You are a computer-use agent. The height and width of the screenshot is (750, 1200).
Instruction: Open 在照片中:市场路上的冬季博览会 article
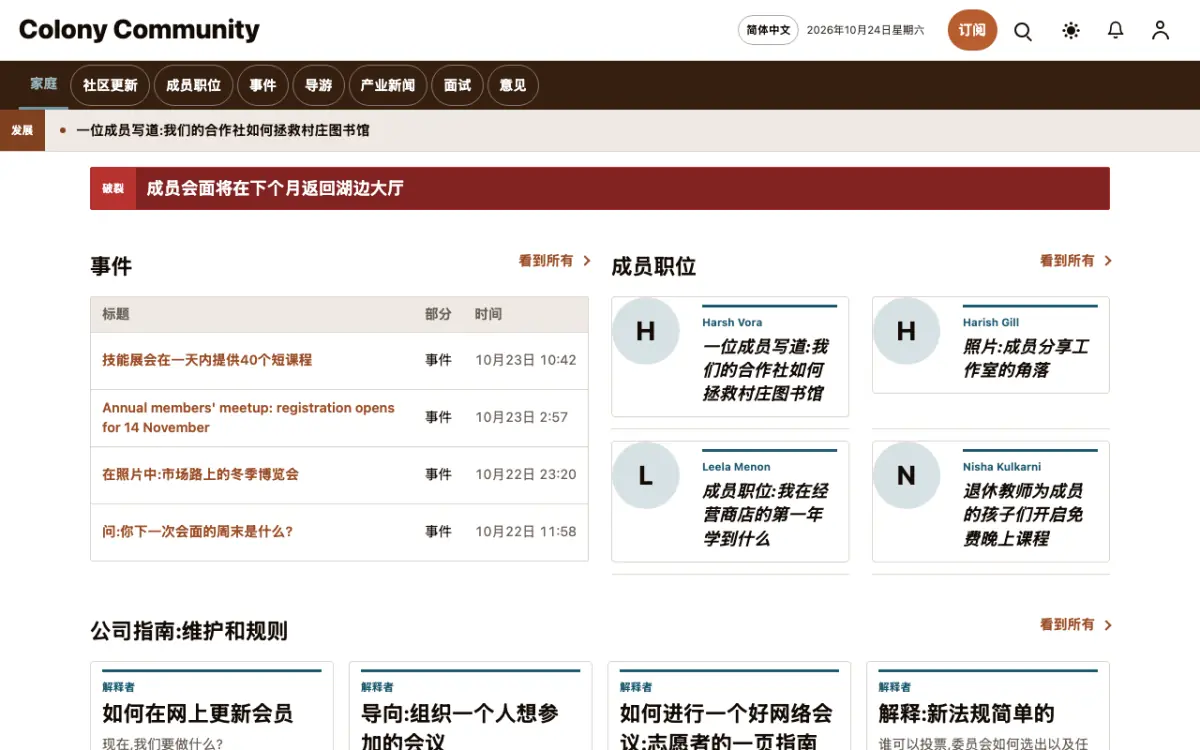pyautogui.click(x=200, y=474)
